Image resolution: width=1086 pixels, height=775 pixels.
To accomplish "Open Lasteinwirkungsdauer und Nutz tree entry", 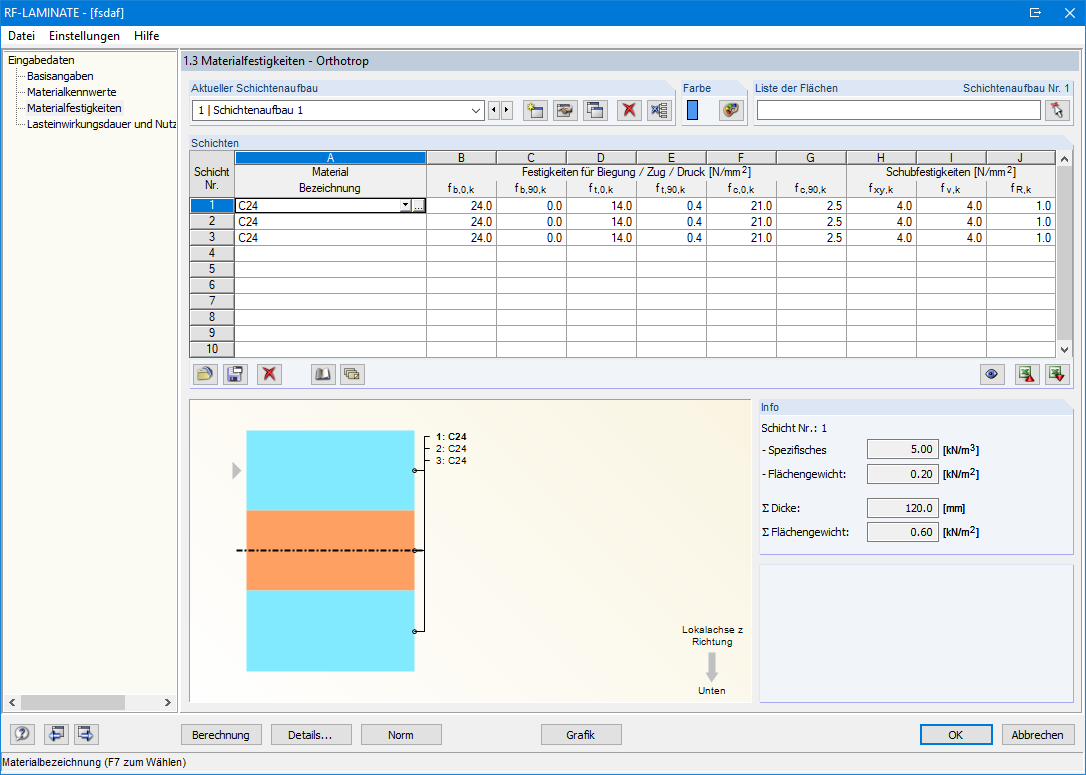I will pyautogui.click(x=101, y=124).
